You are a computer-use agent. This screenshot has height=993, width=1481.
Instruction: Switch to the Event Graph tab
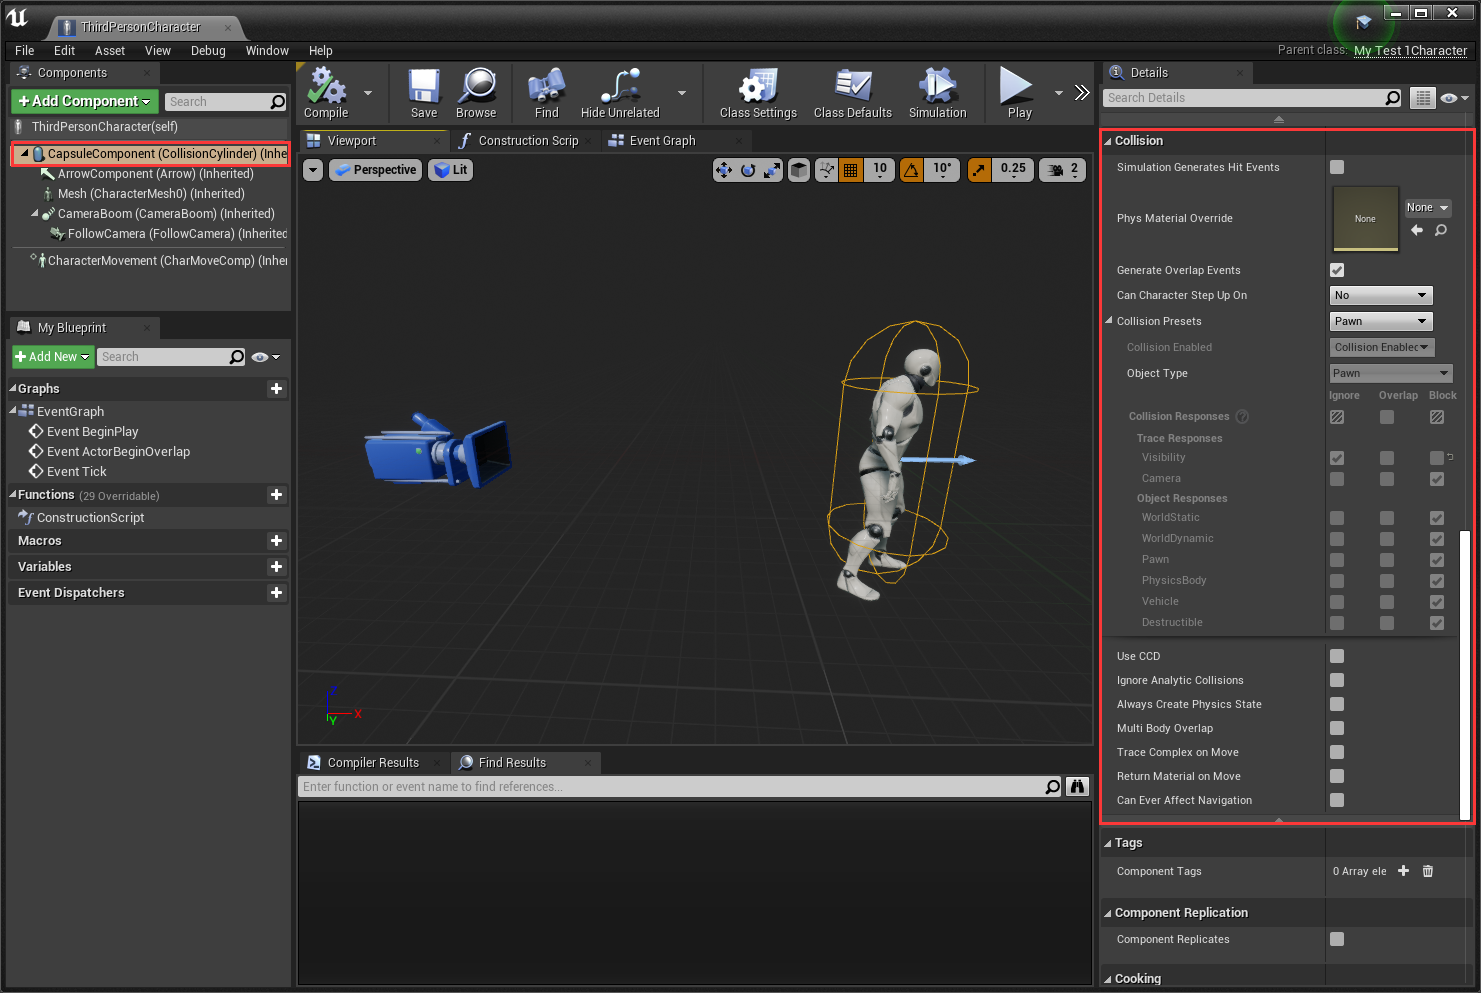(662, 141)
